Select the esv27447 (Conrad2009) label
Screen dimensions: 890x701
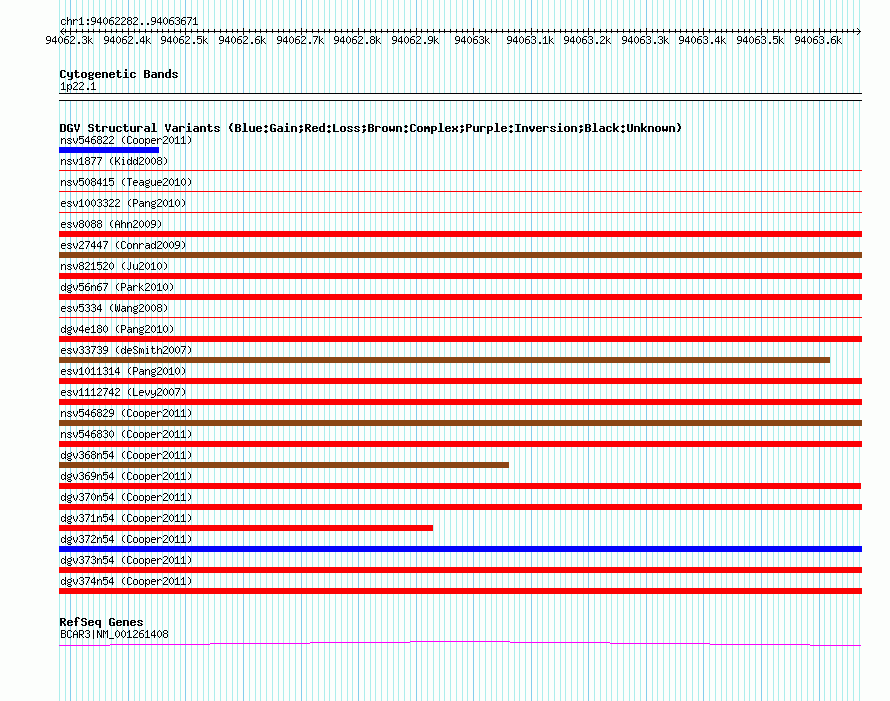(x=123, y=245)
